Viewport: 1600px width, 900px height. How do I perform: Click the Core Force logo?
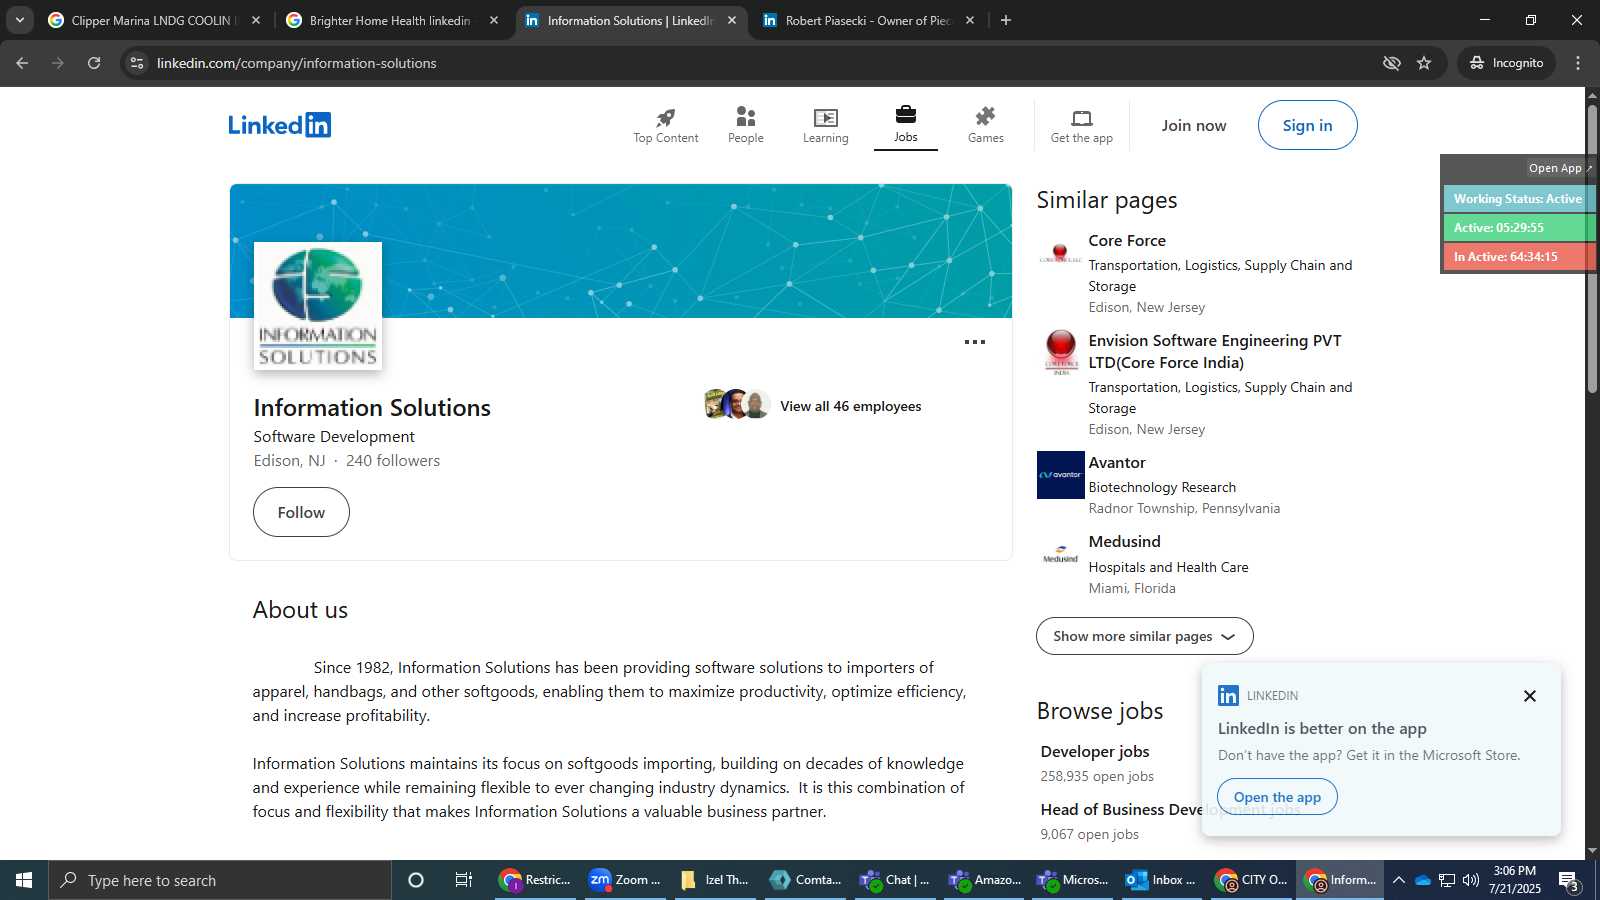(x=1060, y=254)
